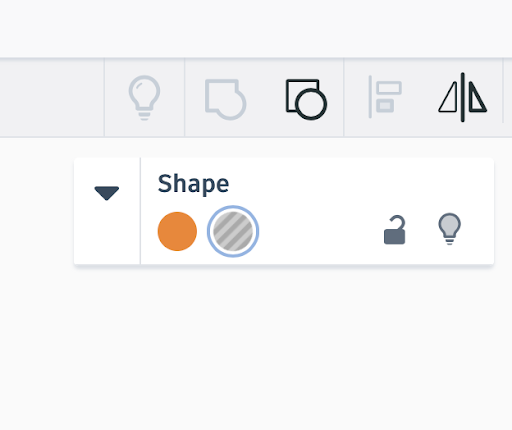Choose the overlapping rectangle and circle icon

(306, 99)
